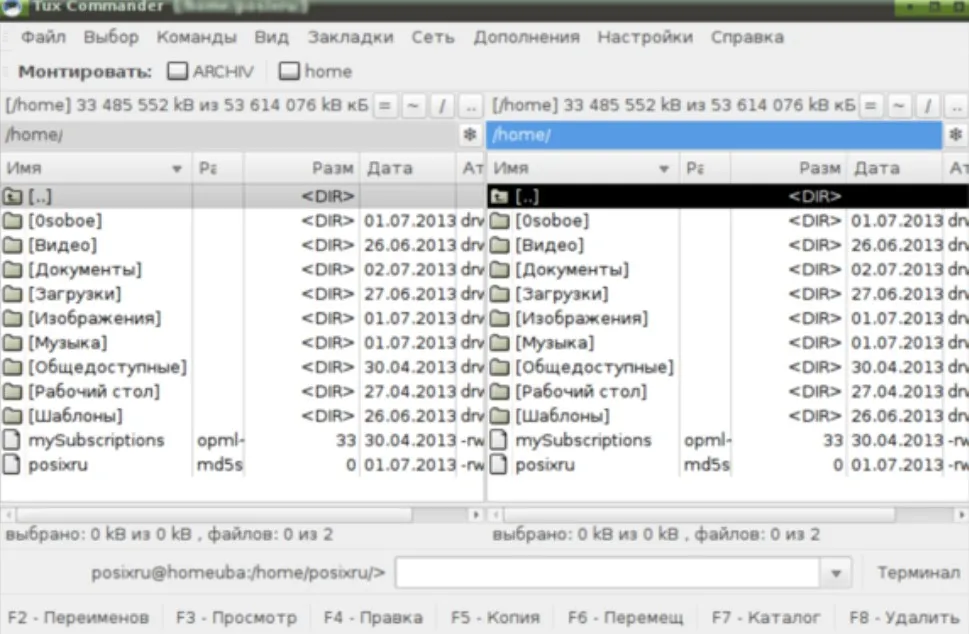The height and width of the screenshot is (634, 969).
Task: Sort right panel by Дата column
Action: coord(895,168)
